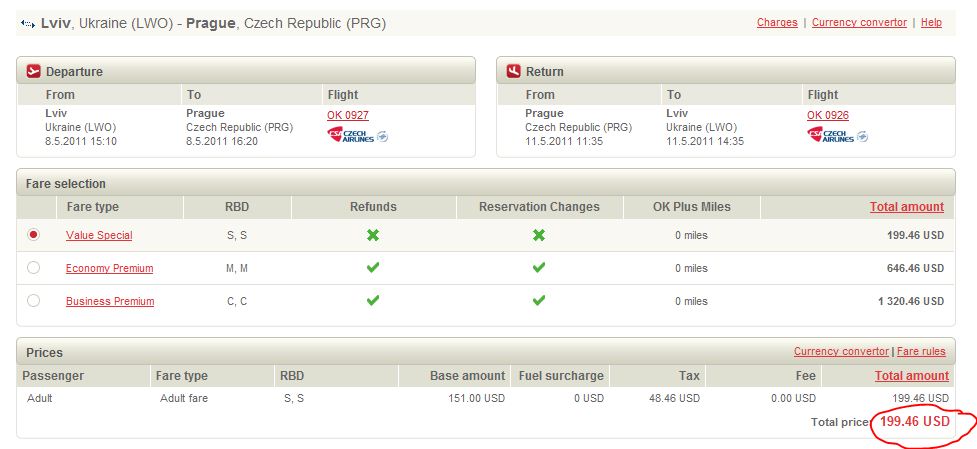The image size is (977, 449).
Task: Click Business Premium green check under Refunds
Action: (x=373, y=301)
